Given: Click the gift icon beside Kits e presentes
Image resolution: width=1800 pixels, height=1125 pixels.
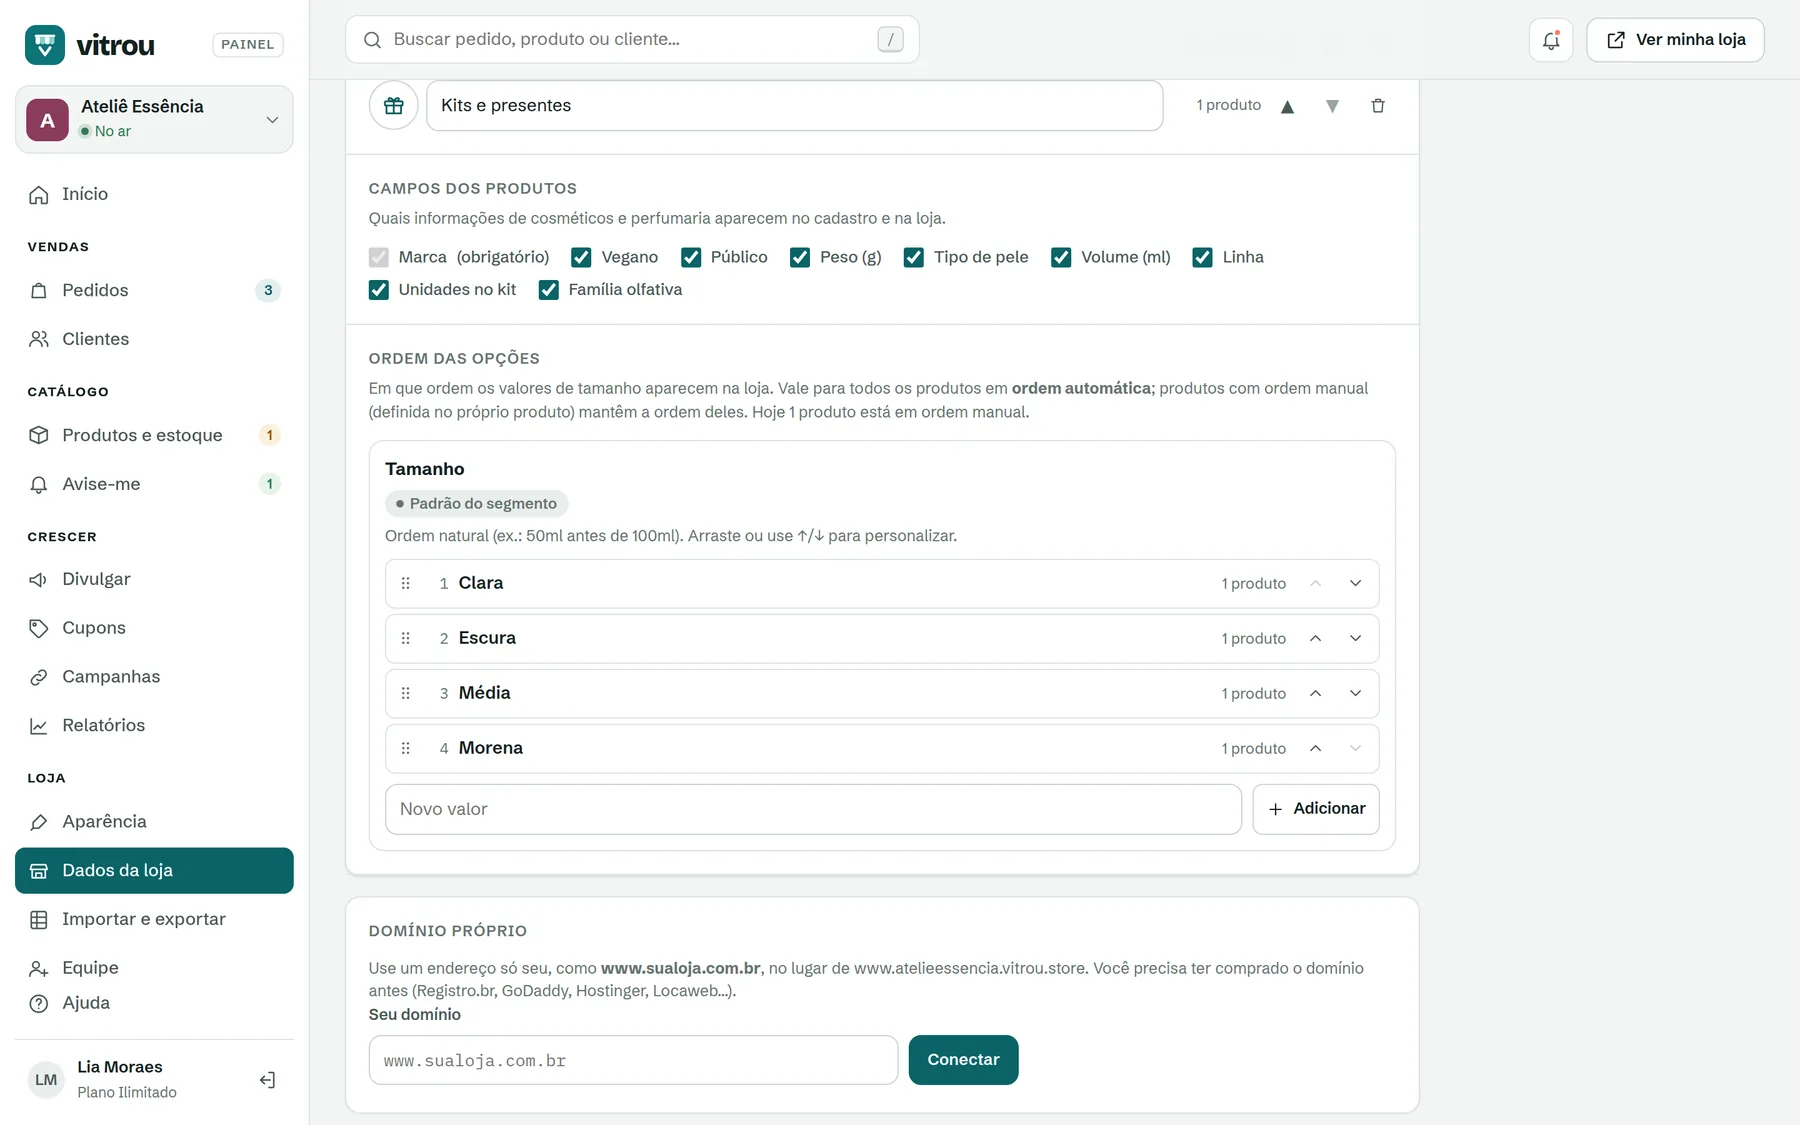Looking at the screenshot, I should point(394,106).
